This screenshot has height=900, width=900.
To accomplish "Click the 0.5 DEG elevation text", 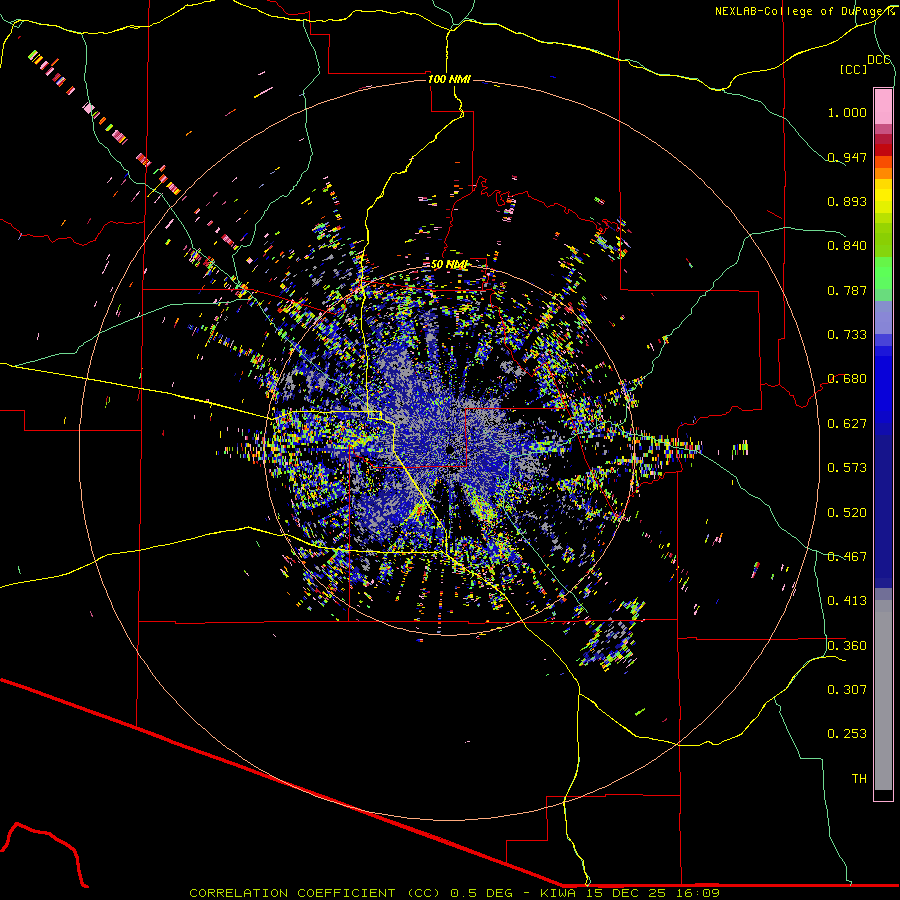I will [x=482, y=893].
